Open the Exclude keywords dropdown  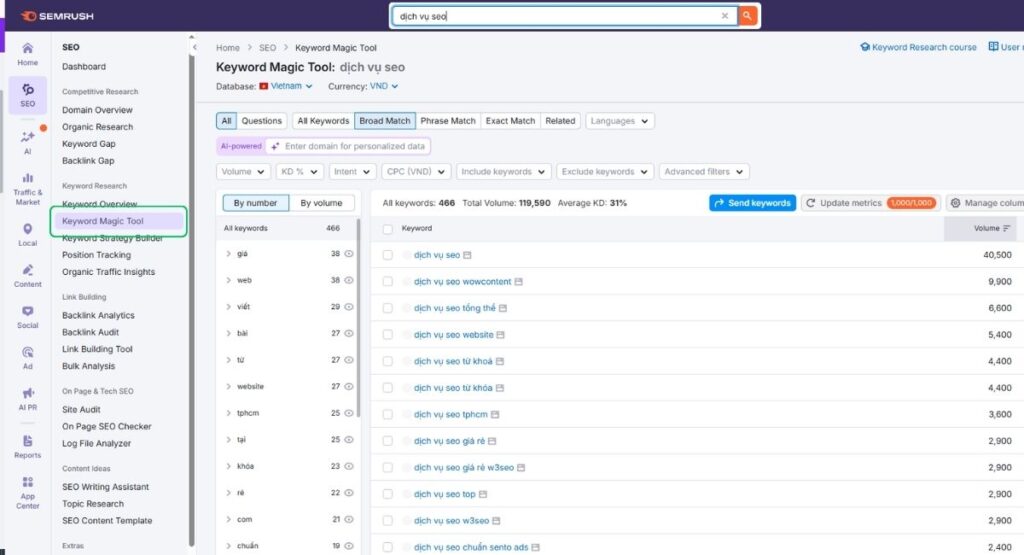point(605,172)
